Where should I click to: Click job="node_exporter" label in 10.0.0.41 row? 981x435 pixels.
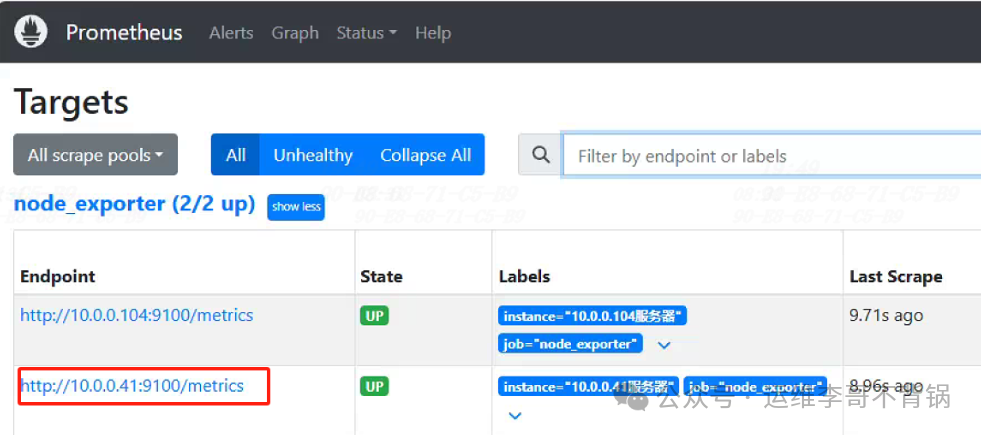755,386
